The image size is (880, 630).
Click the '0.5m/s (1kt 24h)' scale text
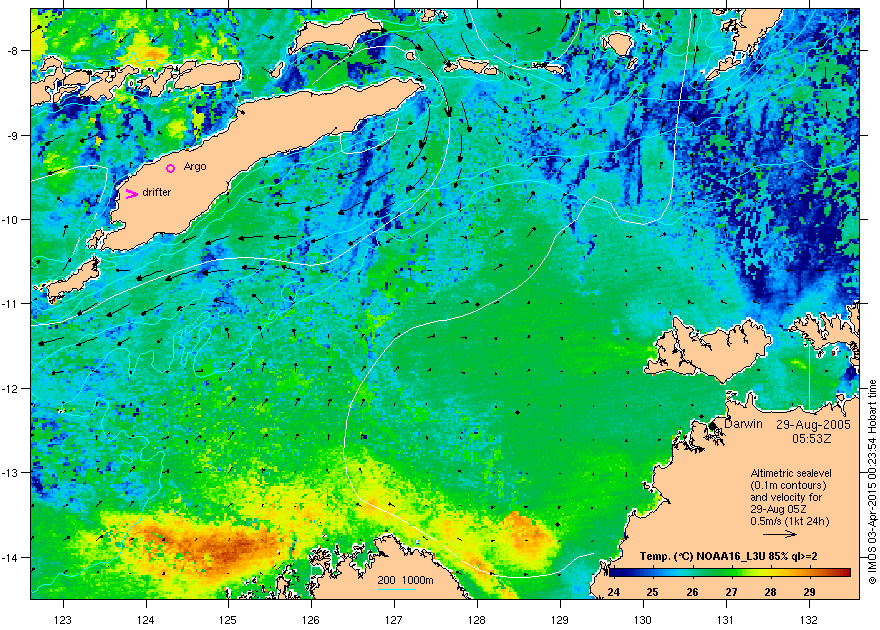point(790,521)
